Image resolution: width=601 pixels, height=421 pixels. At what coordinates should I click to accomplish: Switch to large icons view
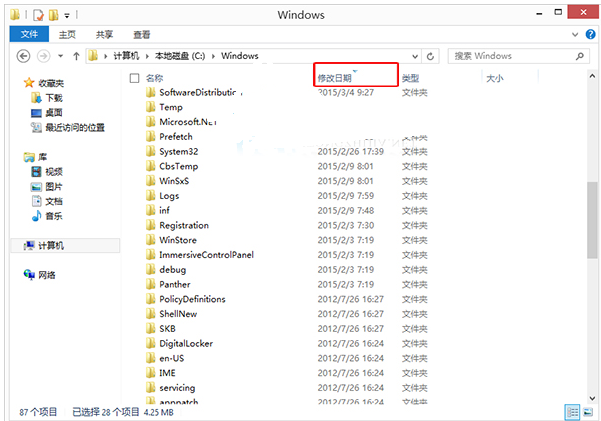coord(588,412)
